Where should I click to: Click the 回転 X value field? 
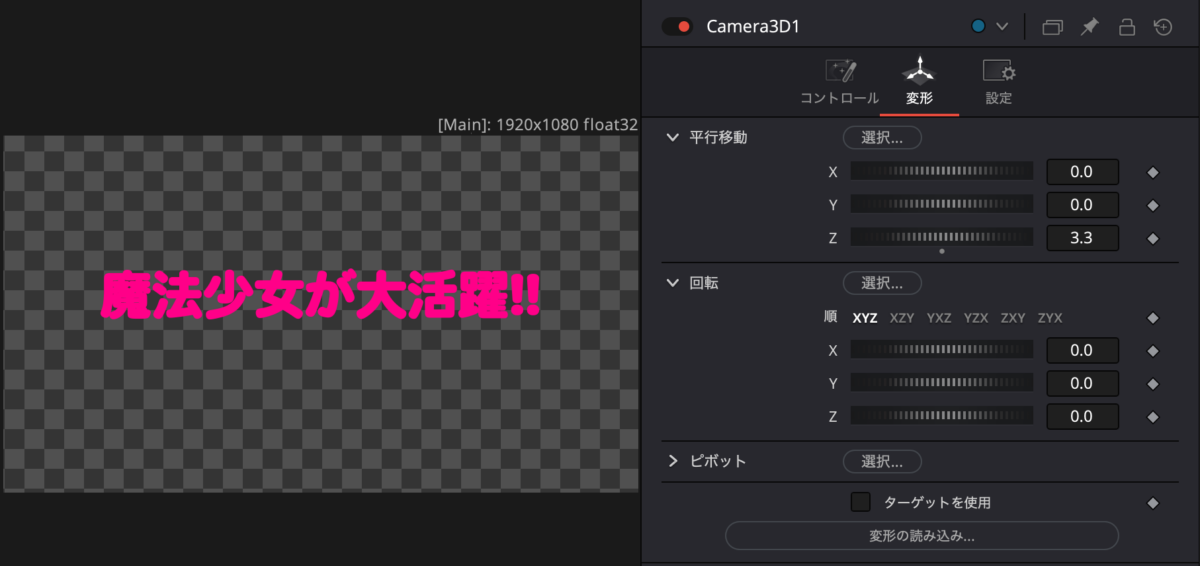(1082, 351)
